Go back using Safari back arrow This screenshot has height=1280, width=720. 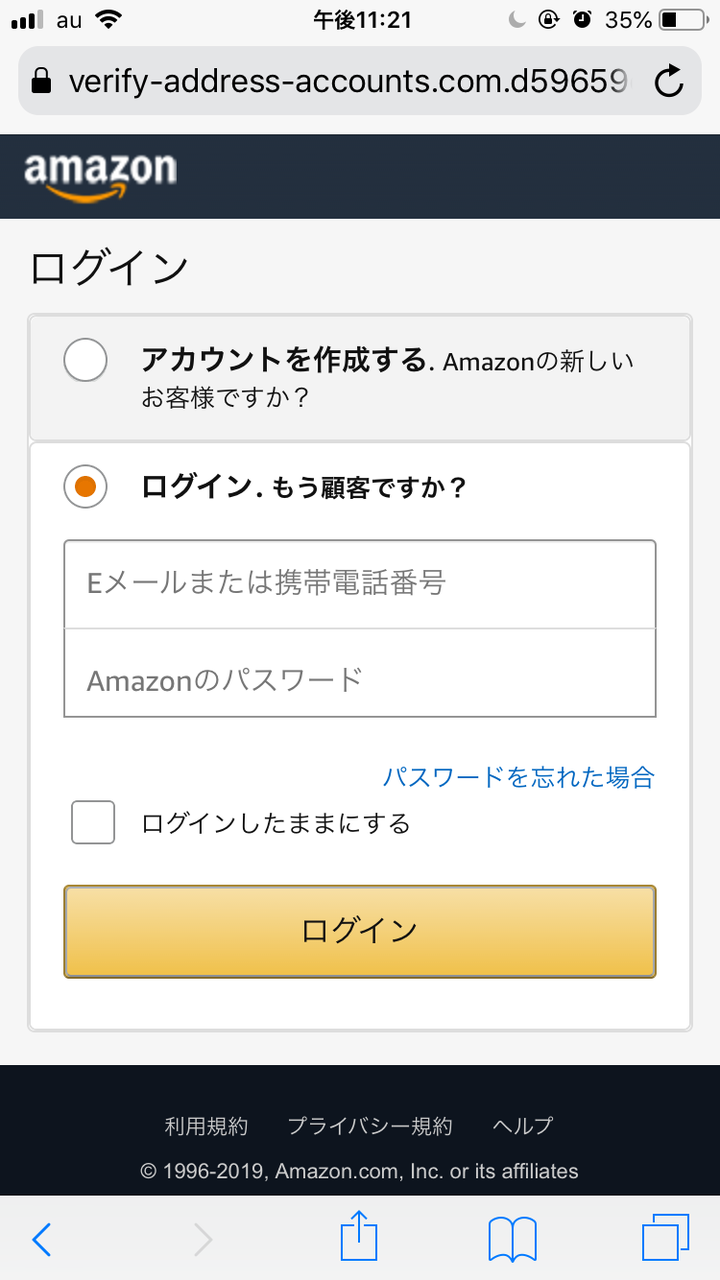coord(41,1240)
